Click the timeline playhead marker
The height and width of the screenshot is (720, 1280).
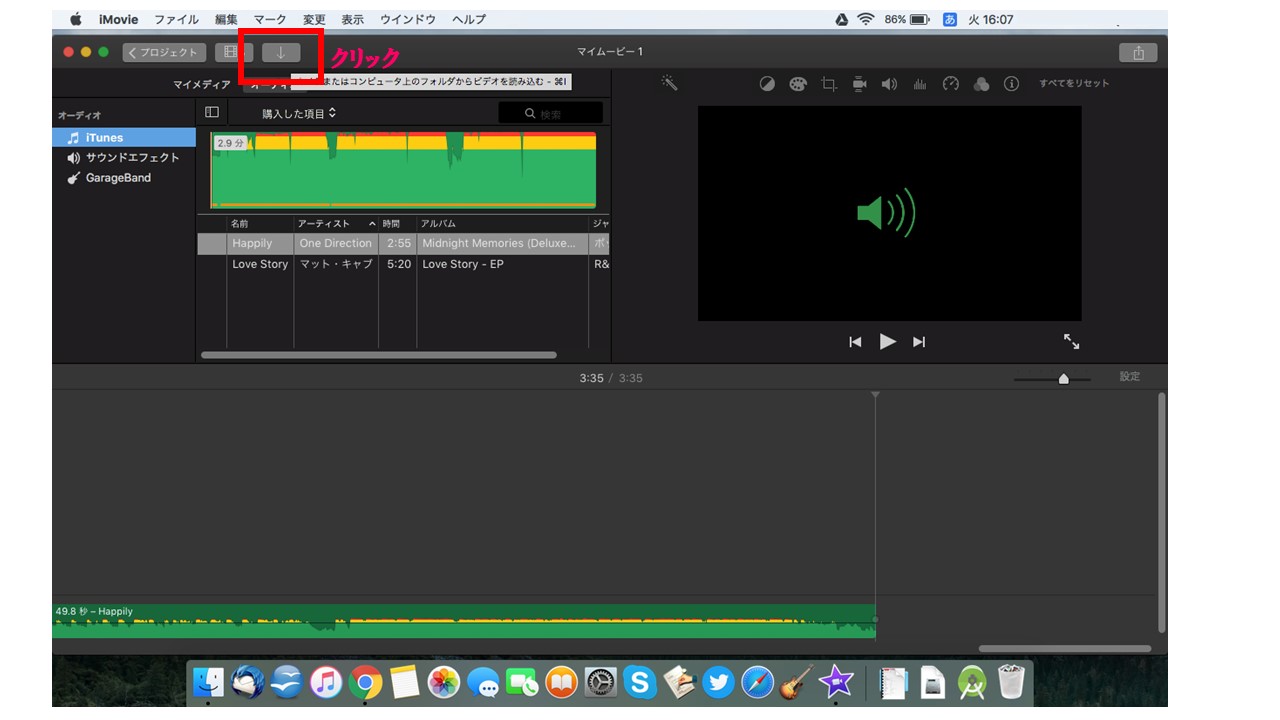pyautogui.click(x=875, y=397)
